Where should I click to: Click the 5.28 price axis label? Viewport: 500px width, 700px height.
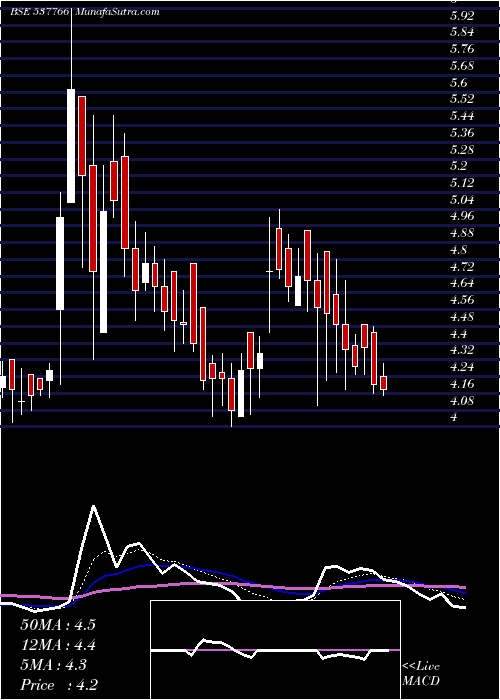click(462, 149)
